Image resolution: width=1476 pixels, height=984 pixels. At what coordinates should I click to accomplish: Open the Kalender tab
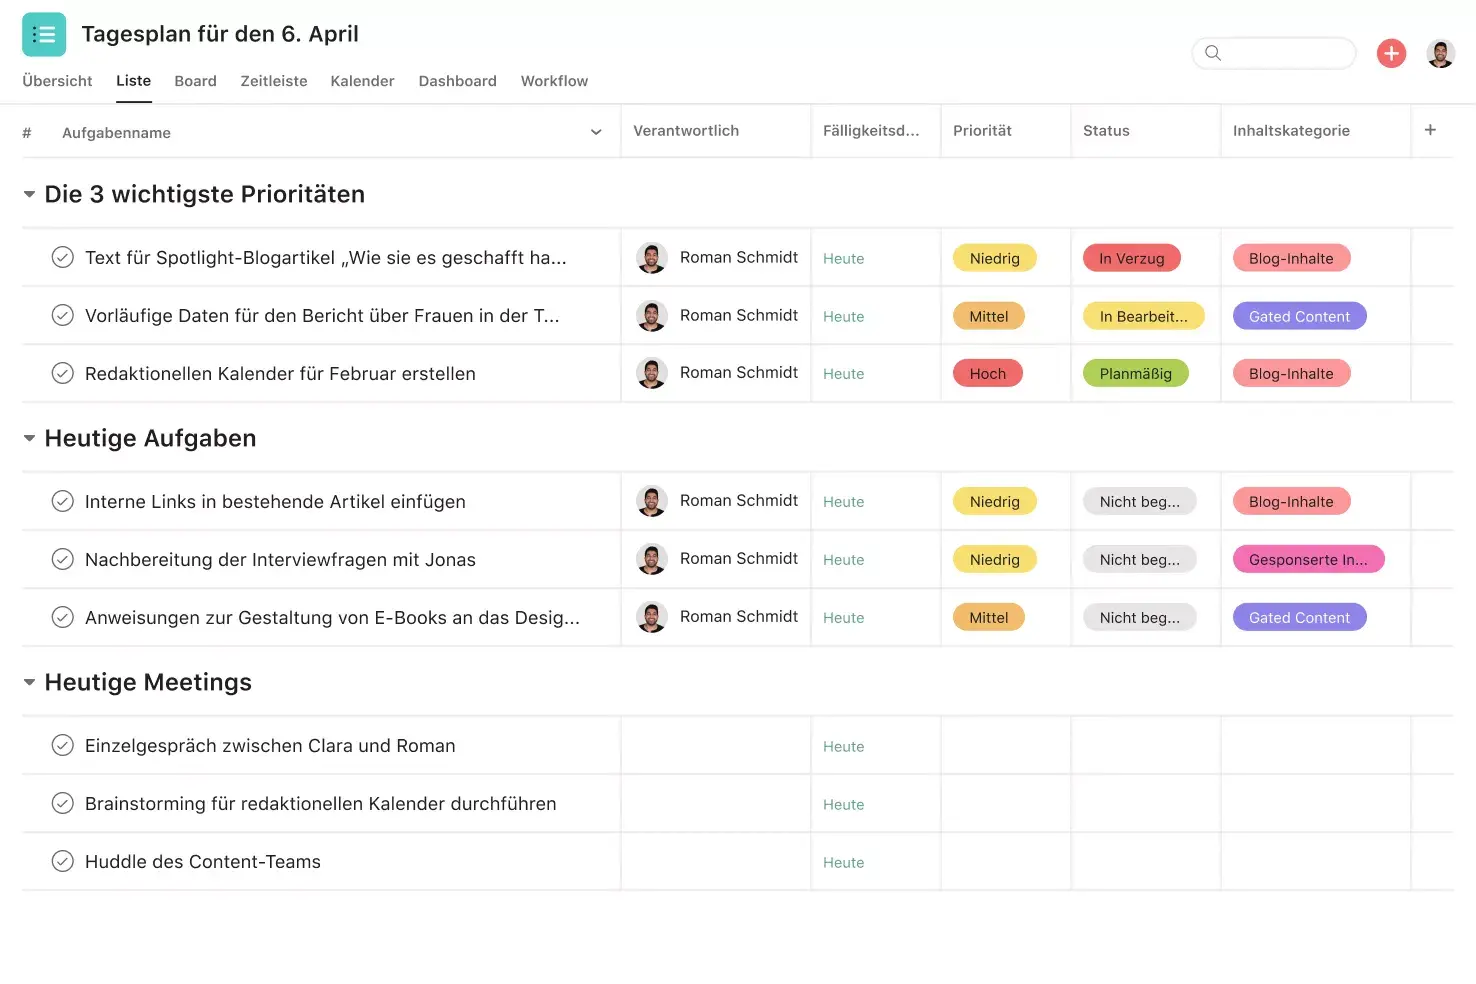[x=362, y=81]
